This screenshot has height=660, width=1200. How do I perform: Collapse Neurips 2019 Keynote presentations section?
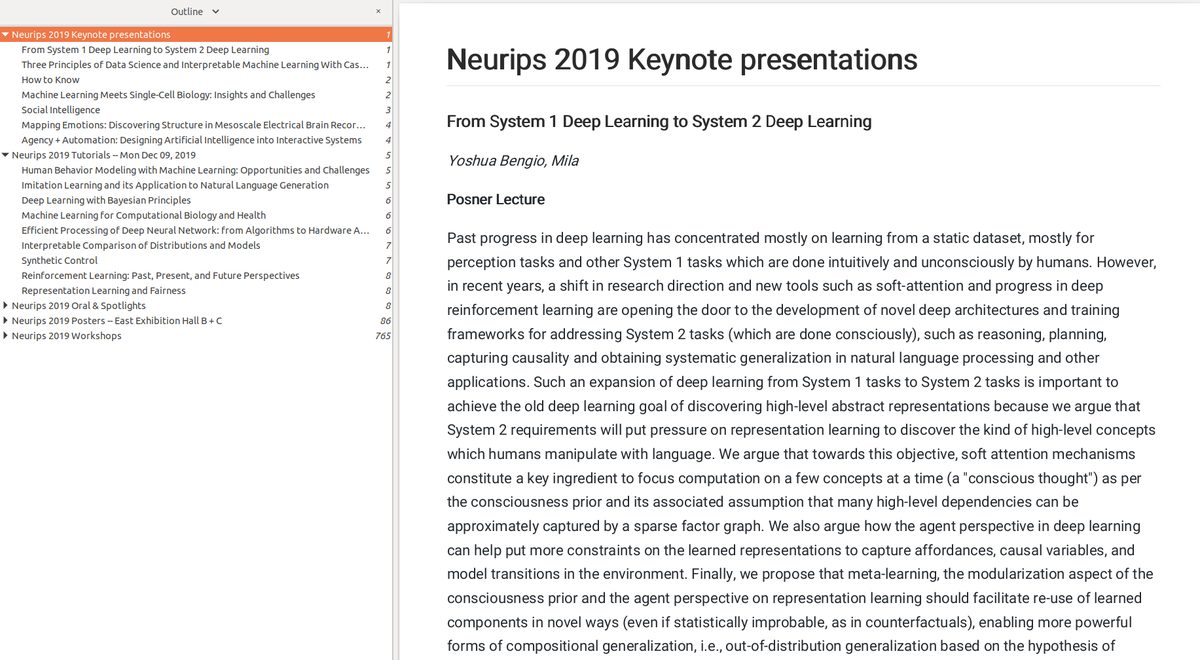[x=6, y=35]
